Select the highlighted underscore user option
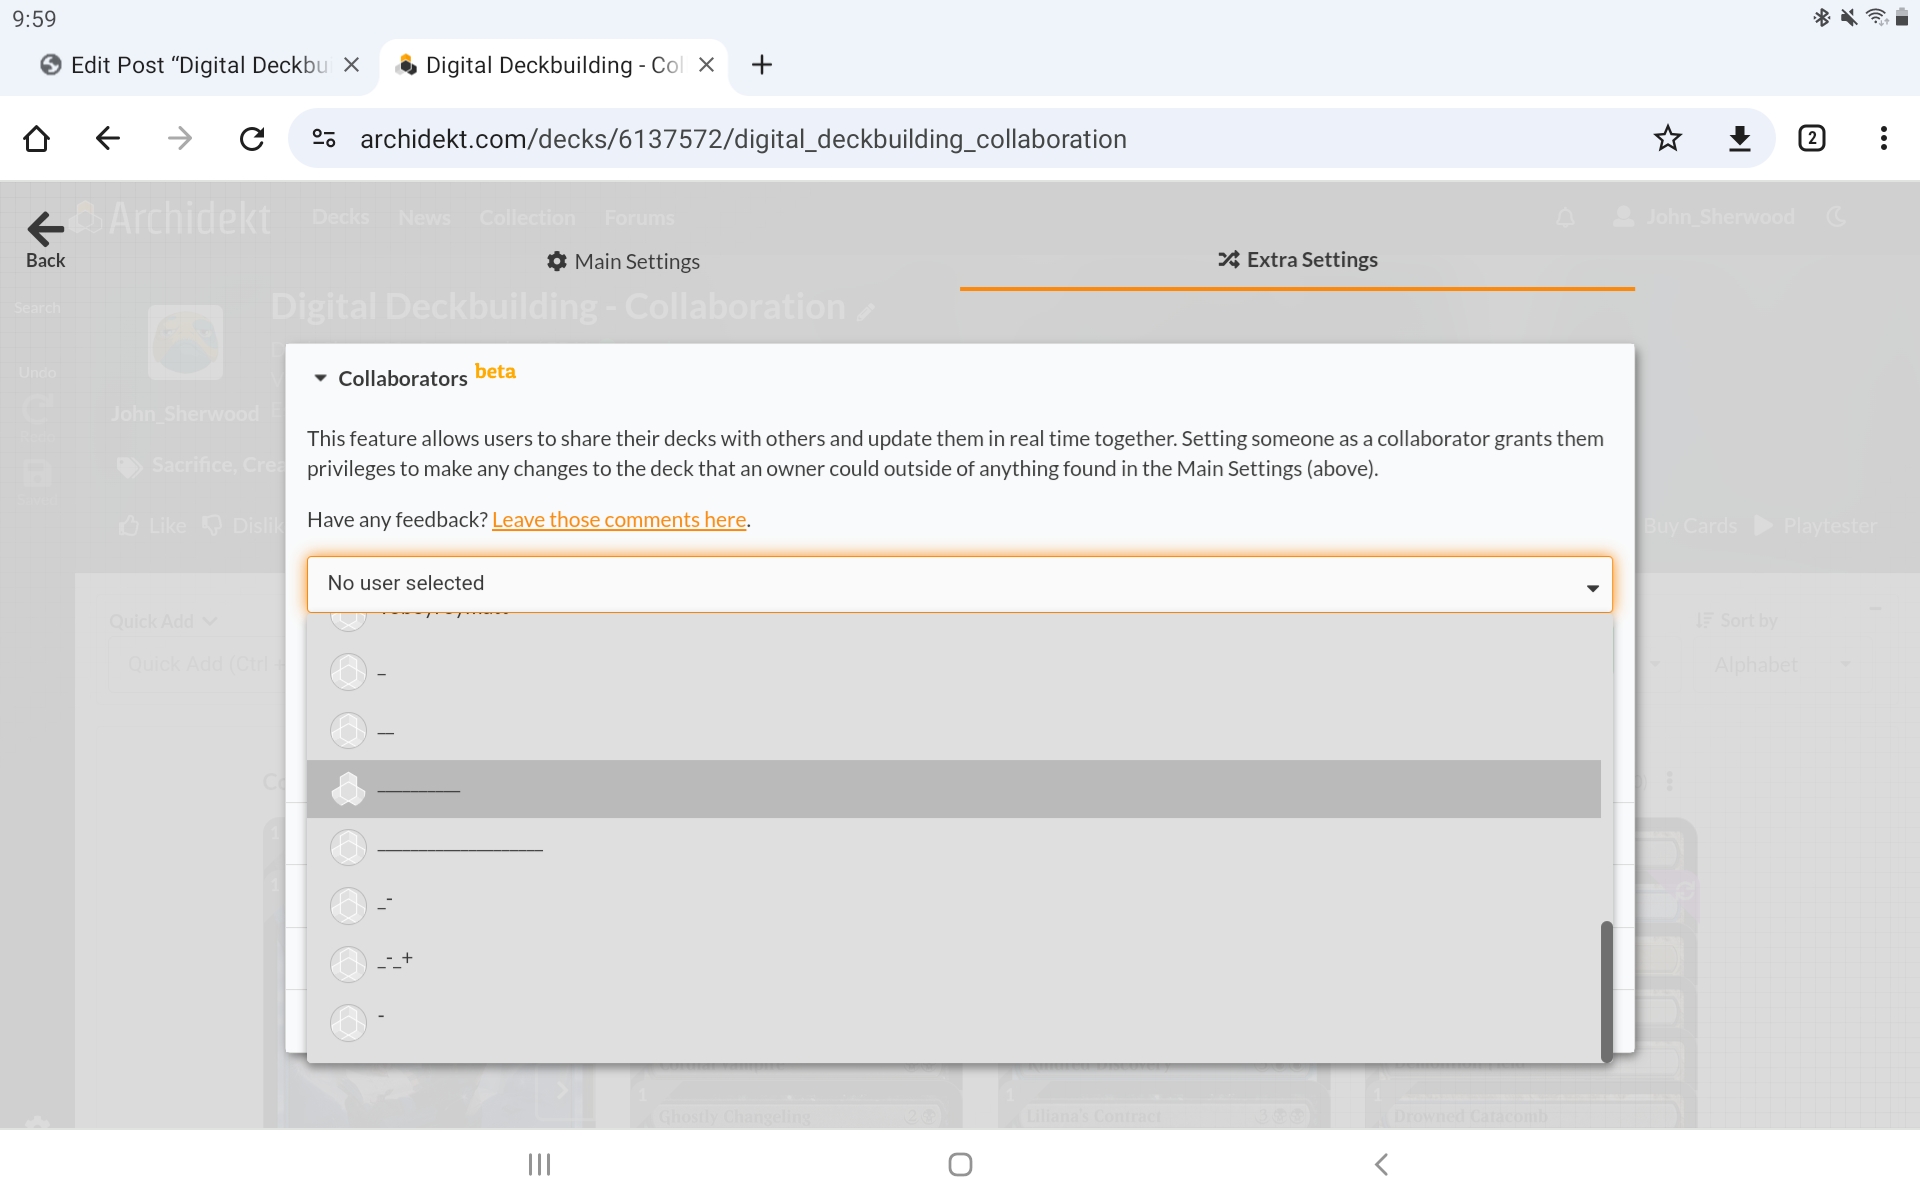Viewport: 1920px width, 1200px height. [x=953, y=789]
